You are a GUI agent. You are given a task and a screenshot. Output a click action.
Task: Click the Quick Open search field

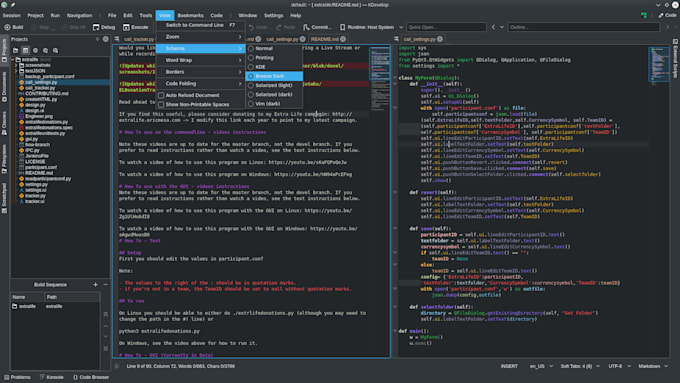pyautogui.click(x=446, y=27)
